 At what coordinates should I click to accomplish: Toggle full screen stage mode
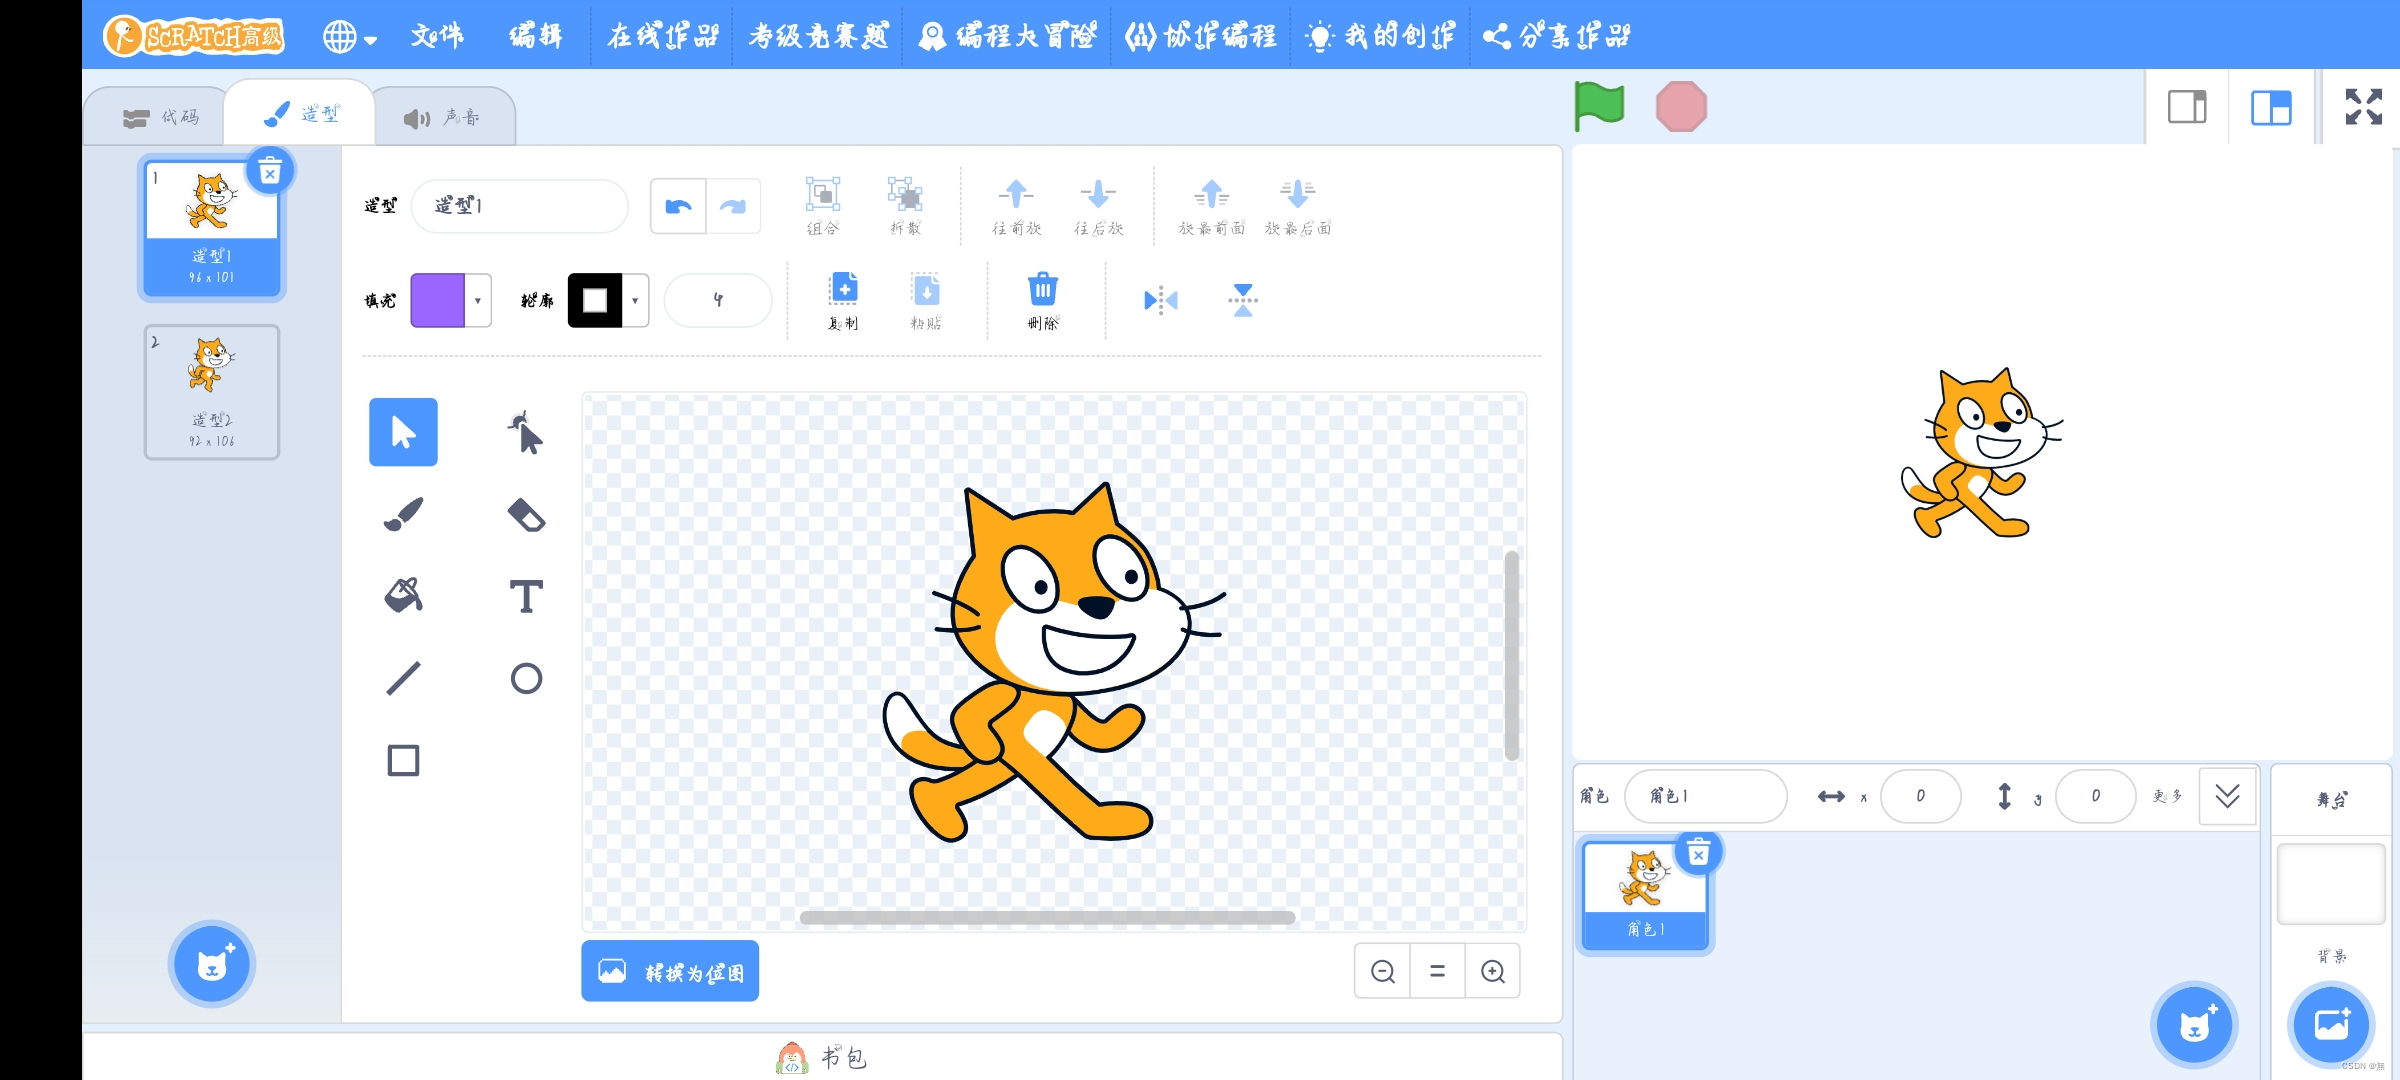click(x=2364, y=107)
